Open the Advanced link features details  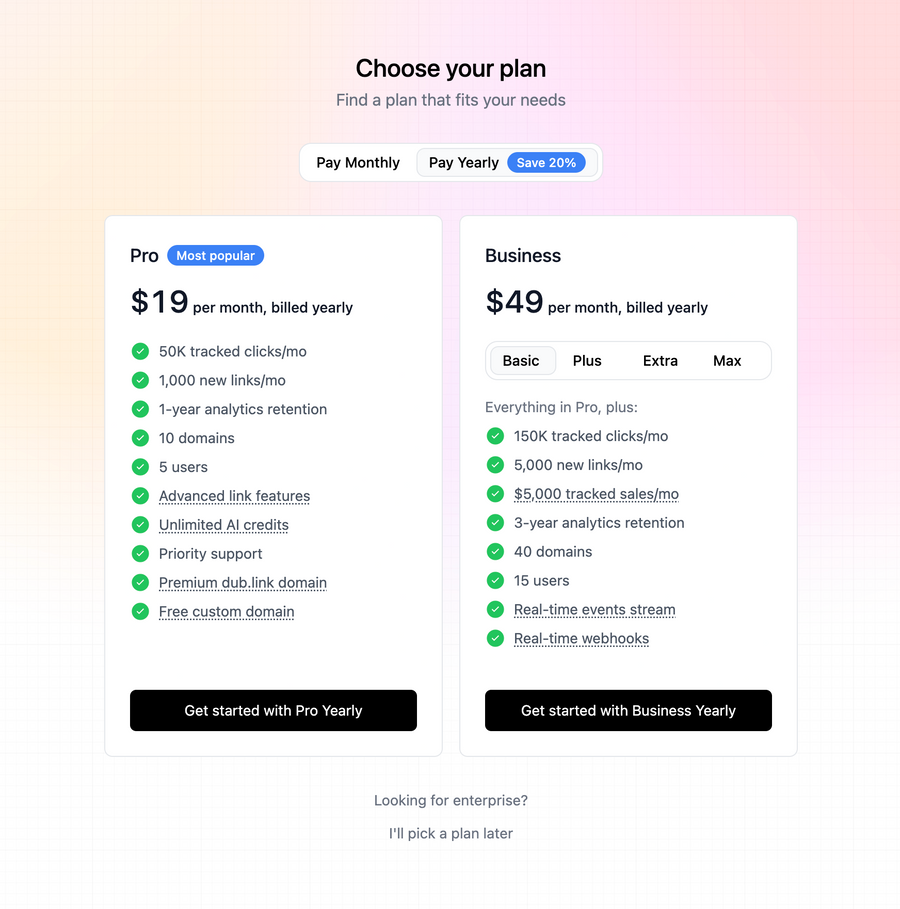coord(234,496)
